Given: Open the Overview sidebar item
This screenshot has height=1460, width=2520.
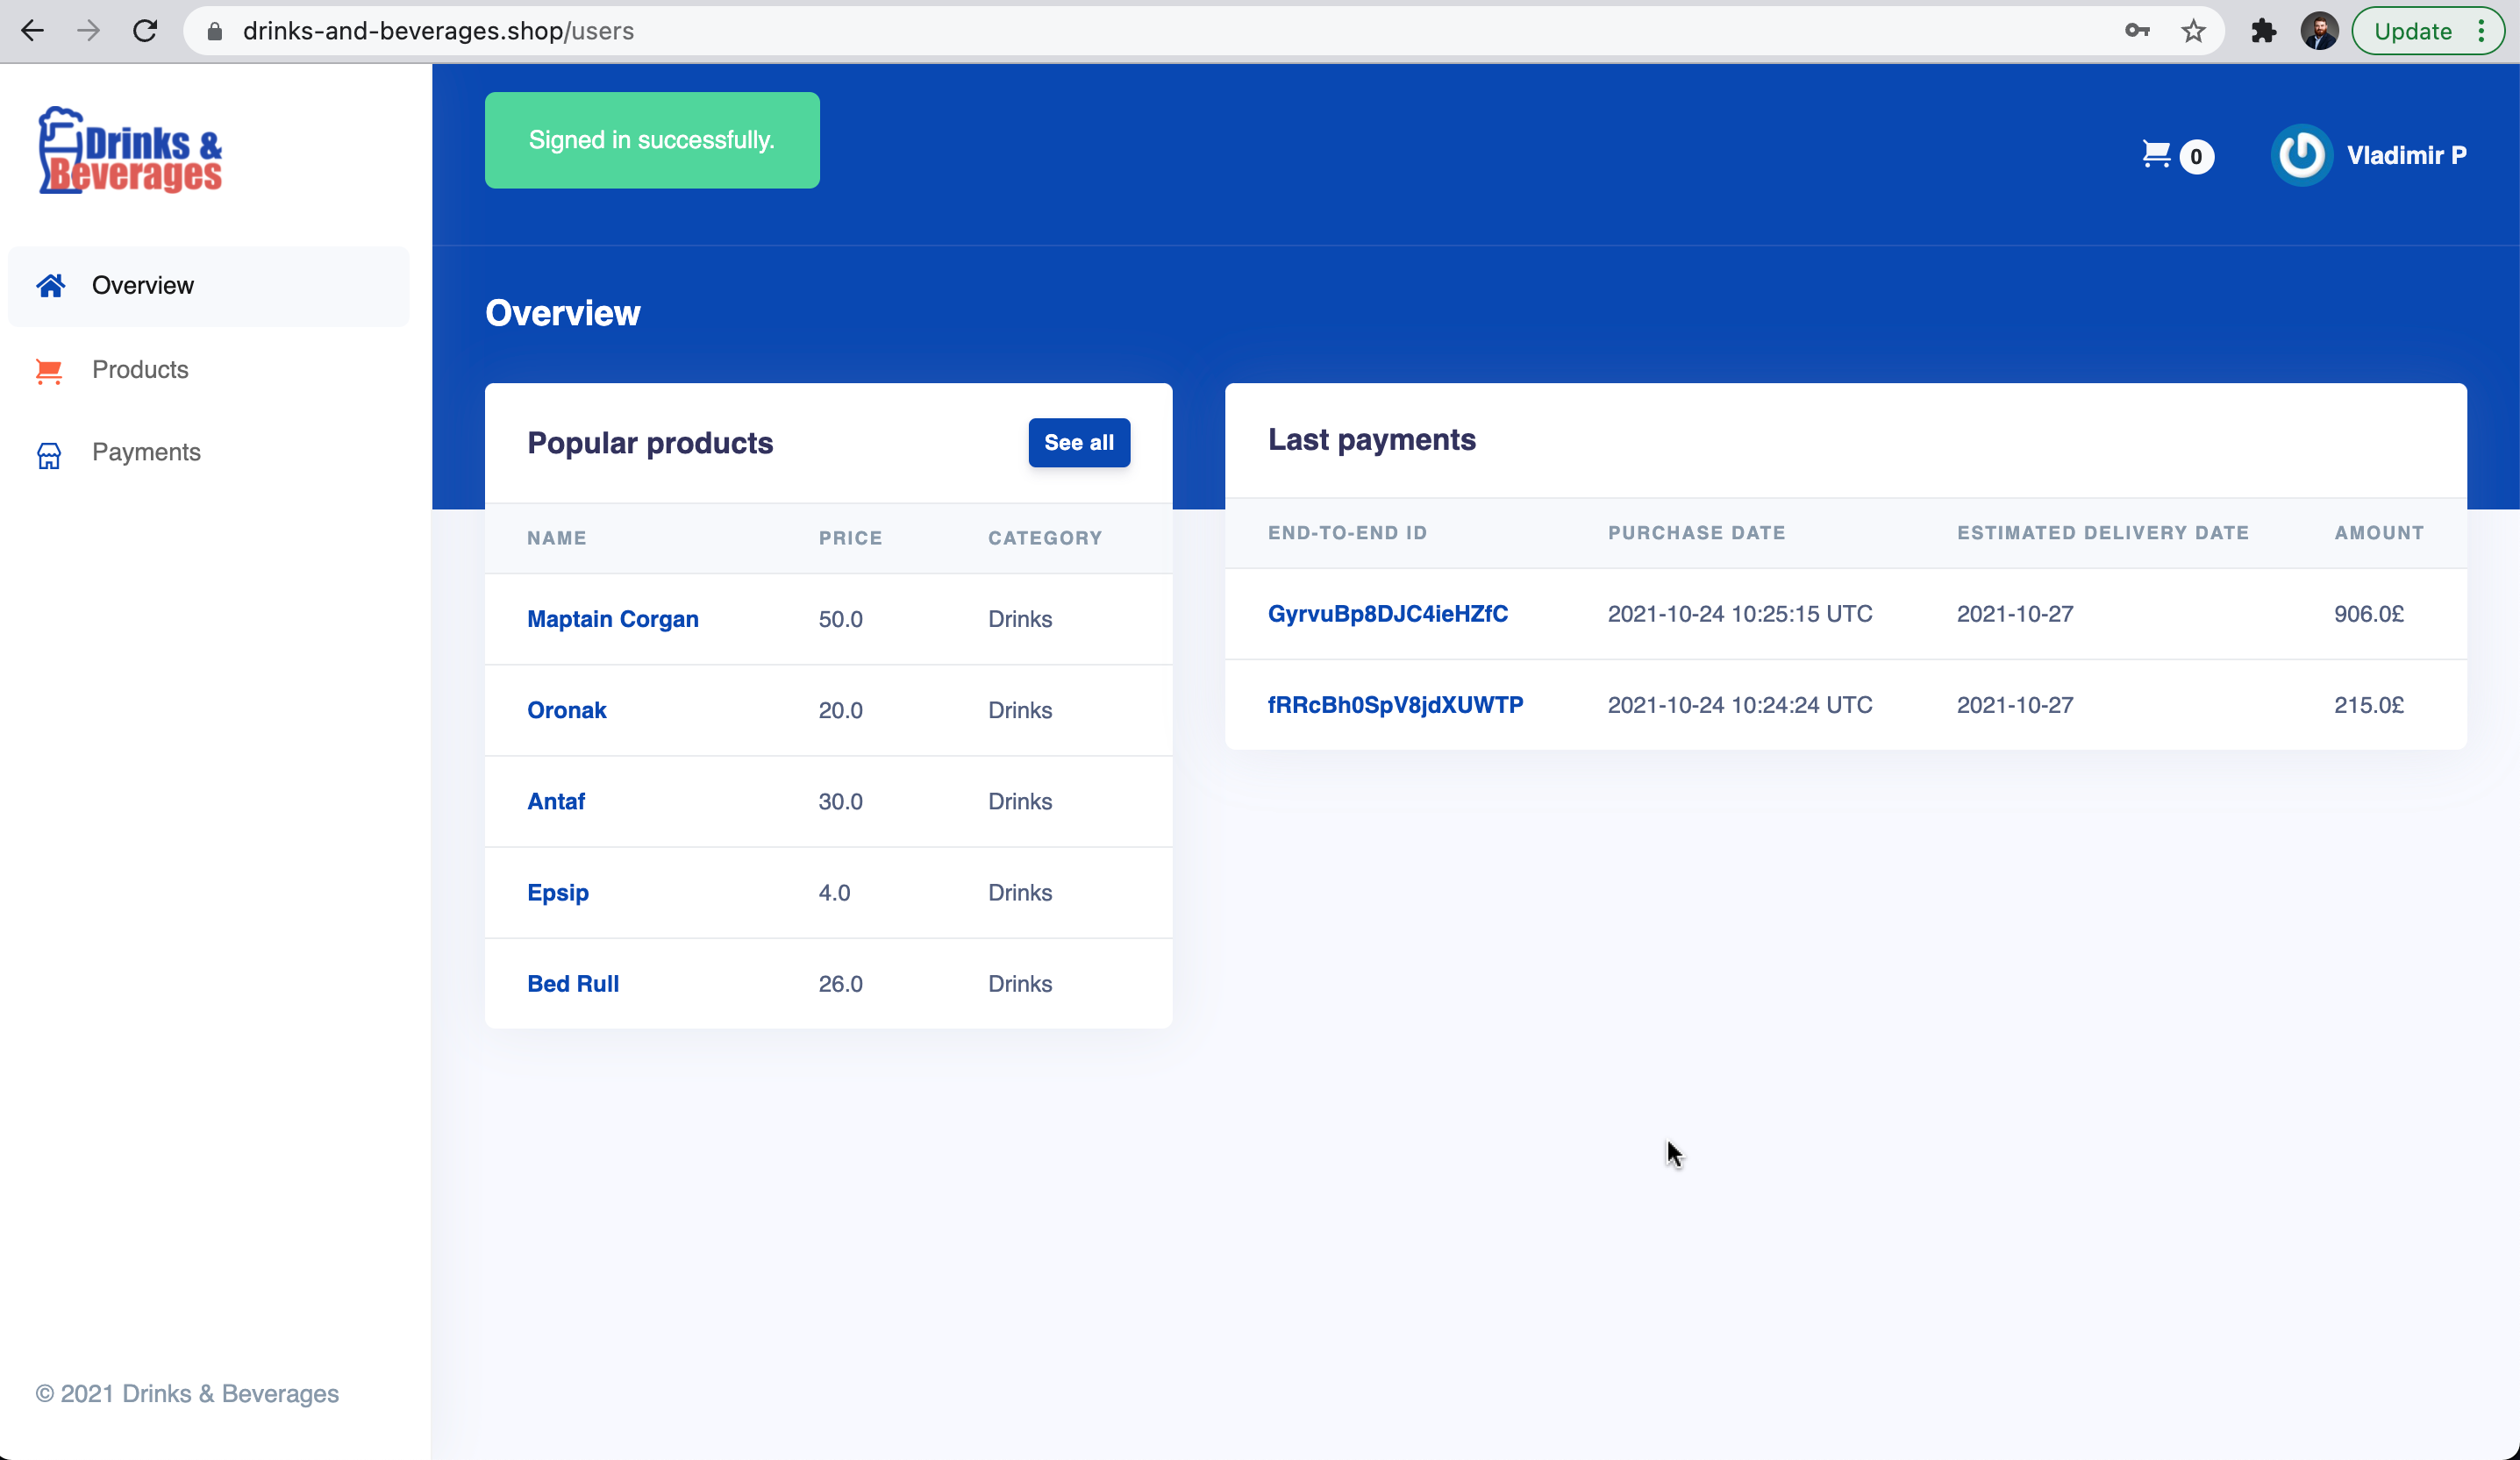Looking at the screenshot, I should click(142, 285).
